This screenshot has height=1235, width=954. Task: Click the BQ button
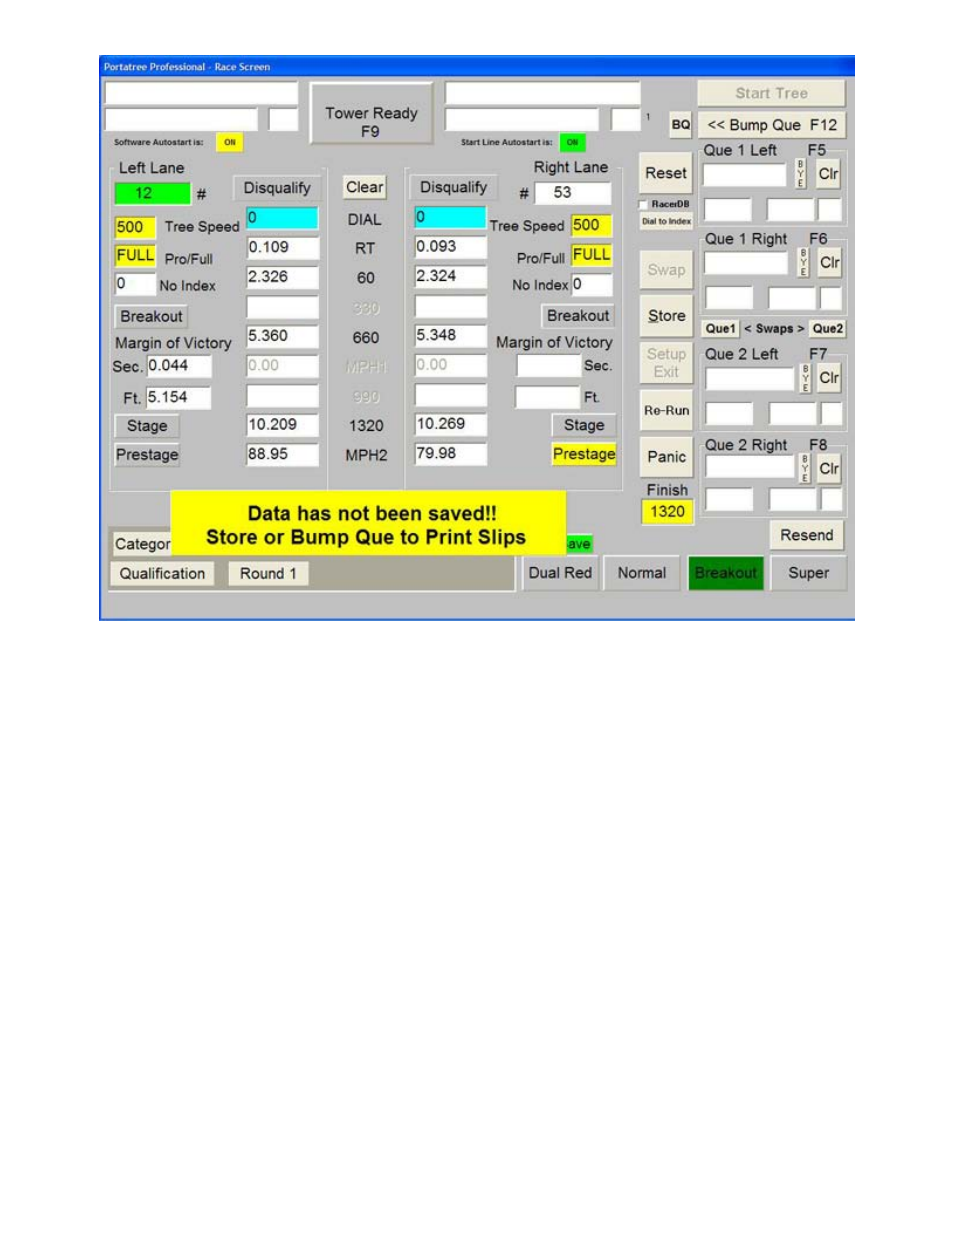(681, 125)
